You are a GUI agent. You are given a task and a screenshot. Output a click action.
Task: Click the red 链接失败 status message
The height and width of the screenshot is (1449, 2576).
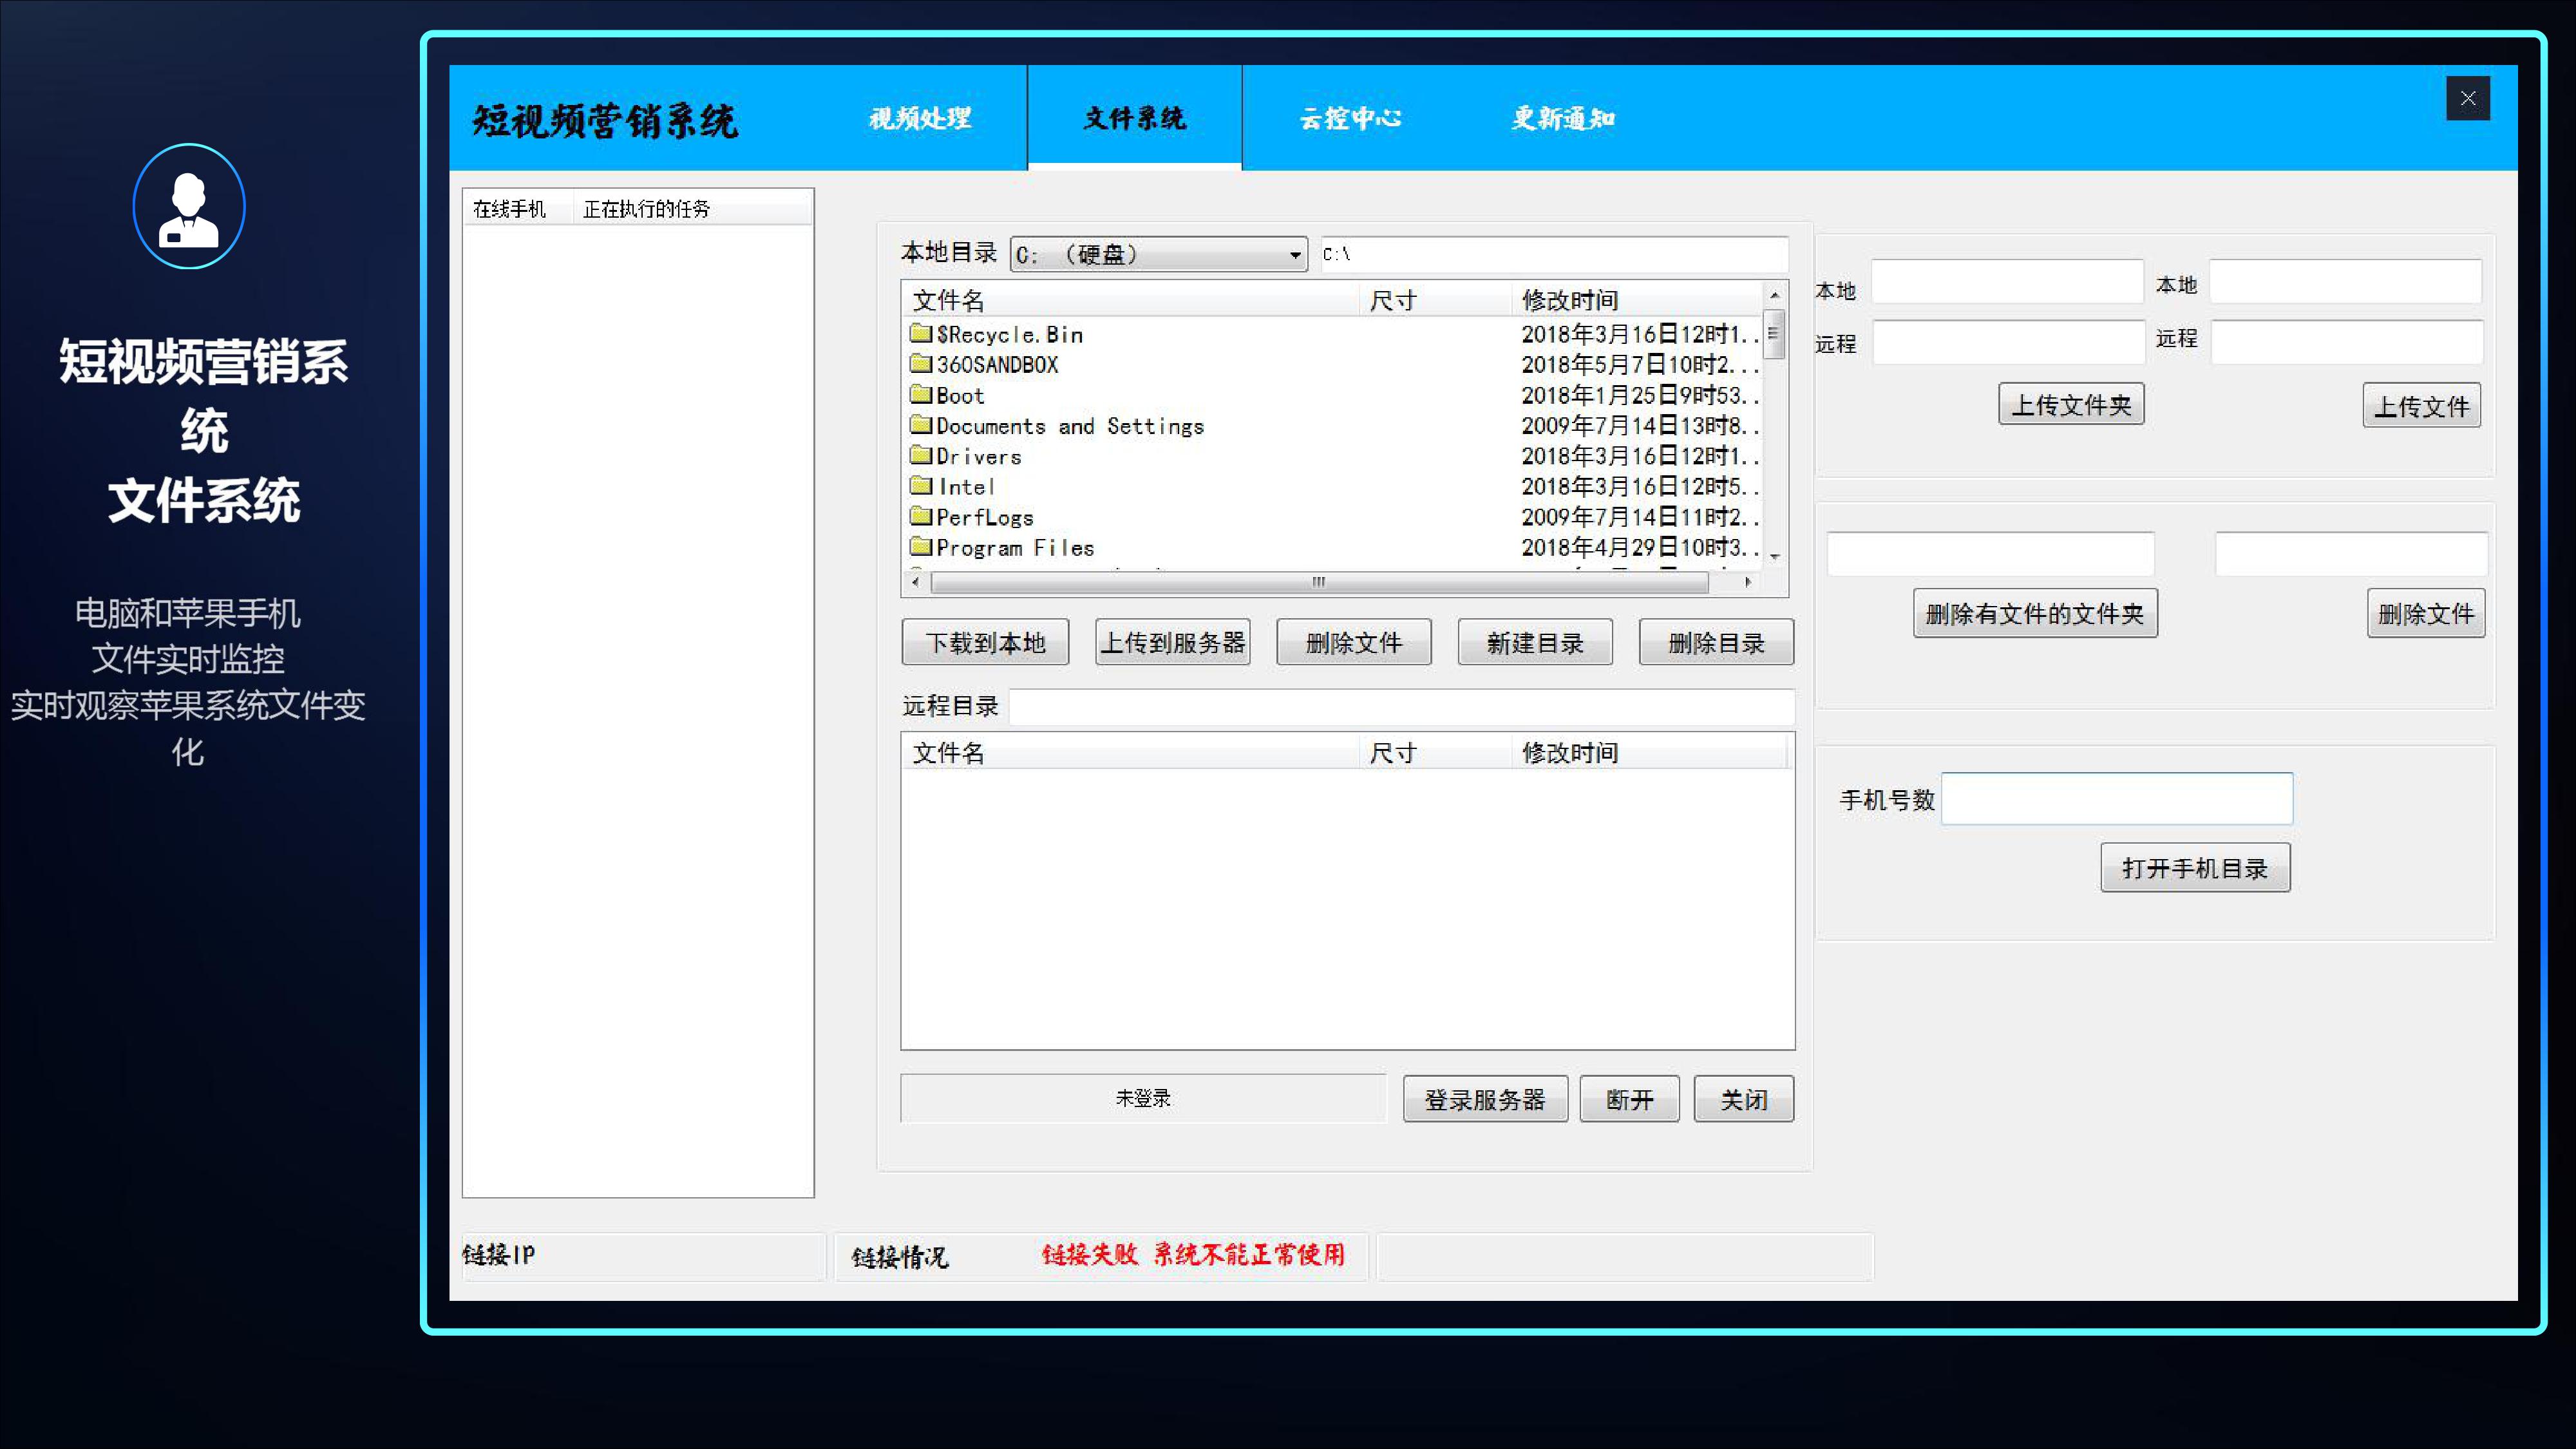(1193, 1255)
